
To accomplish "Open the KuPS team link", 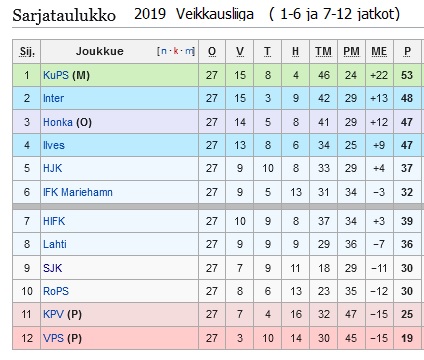I will click(x=56, y=75).
